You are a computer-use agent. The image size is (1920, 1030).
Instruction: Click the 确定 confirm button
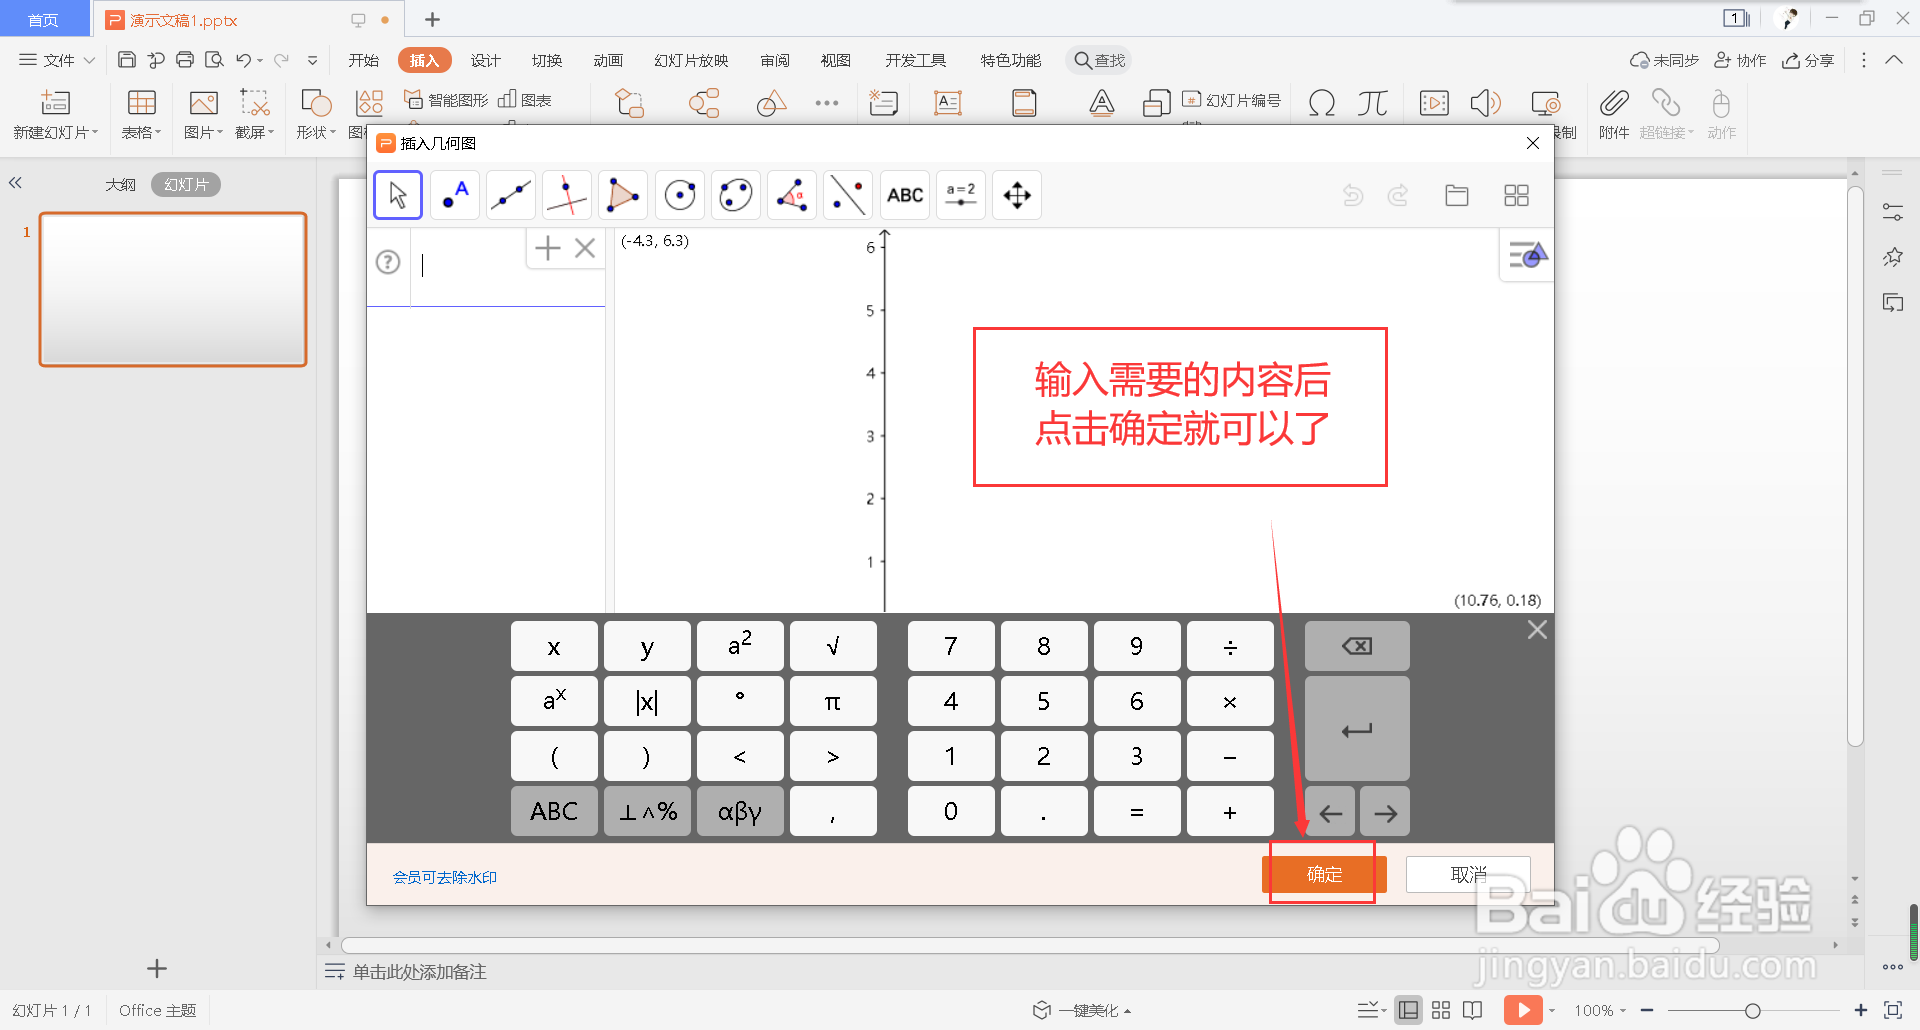coord(1323,873)
